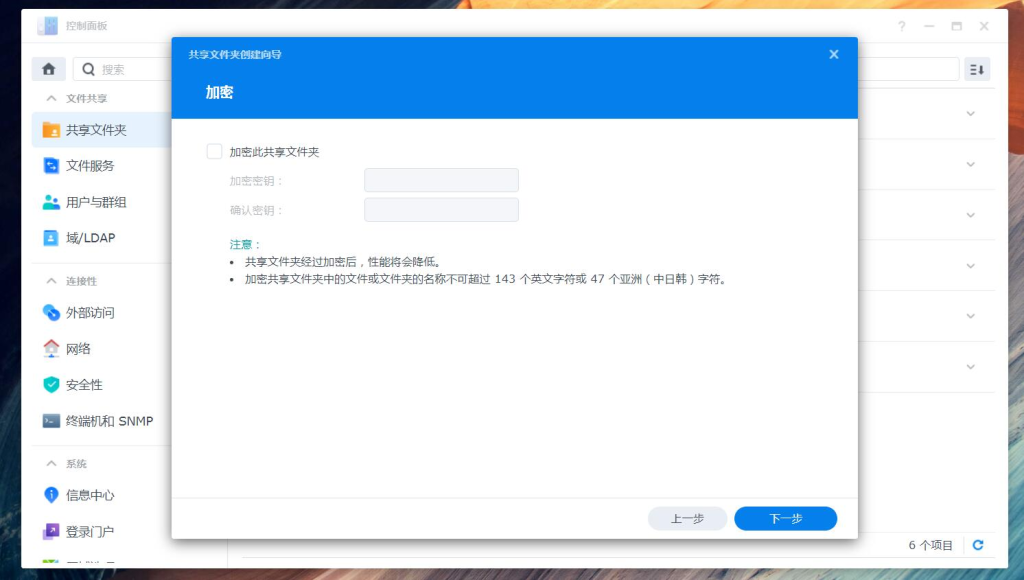Collapse the 文件共享 section
This screenshot has width=1024, height=580.
click(x=50, y=97)
